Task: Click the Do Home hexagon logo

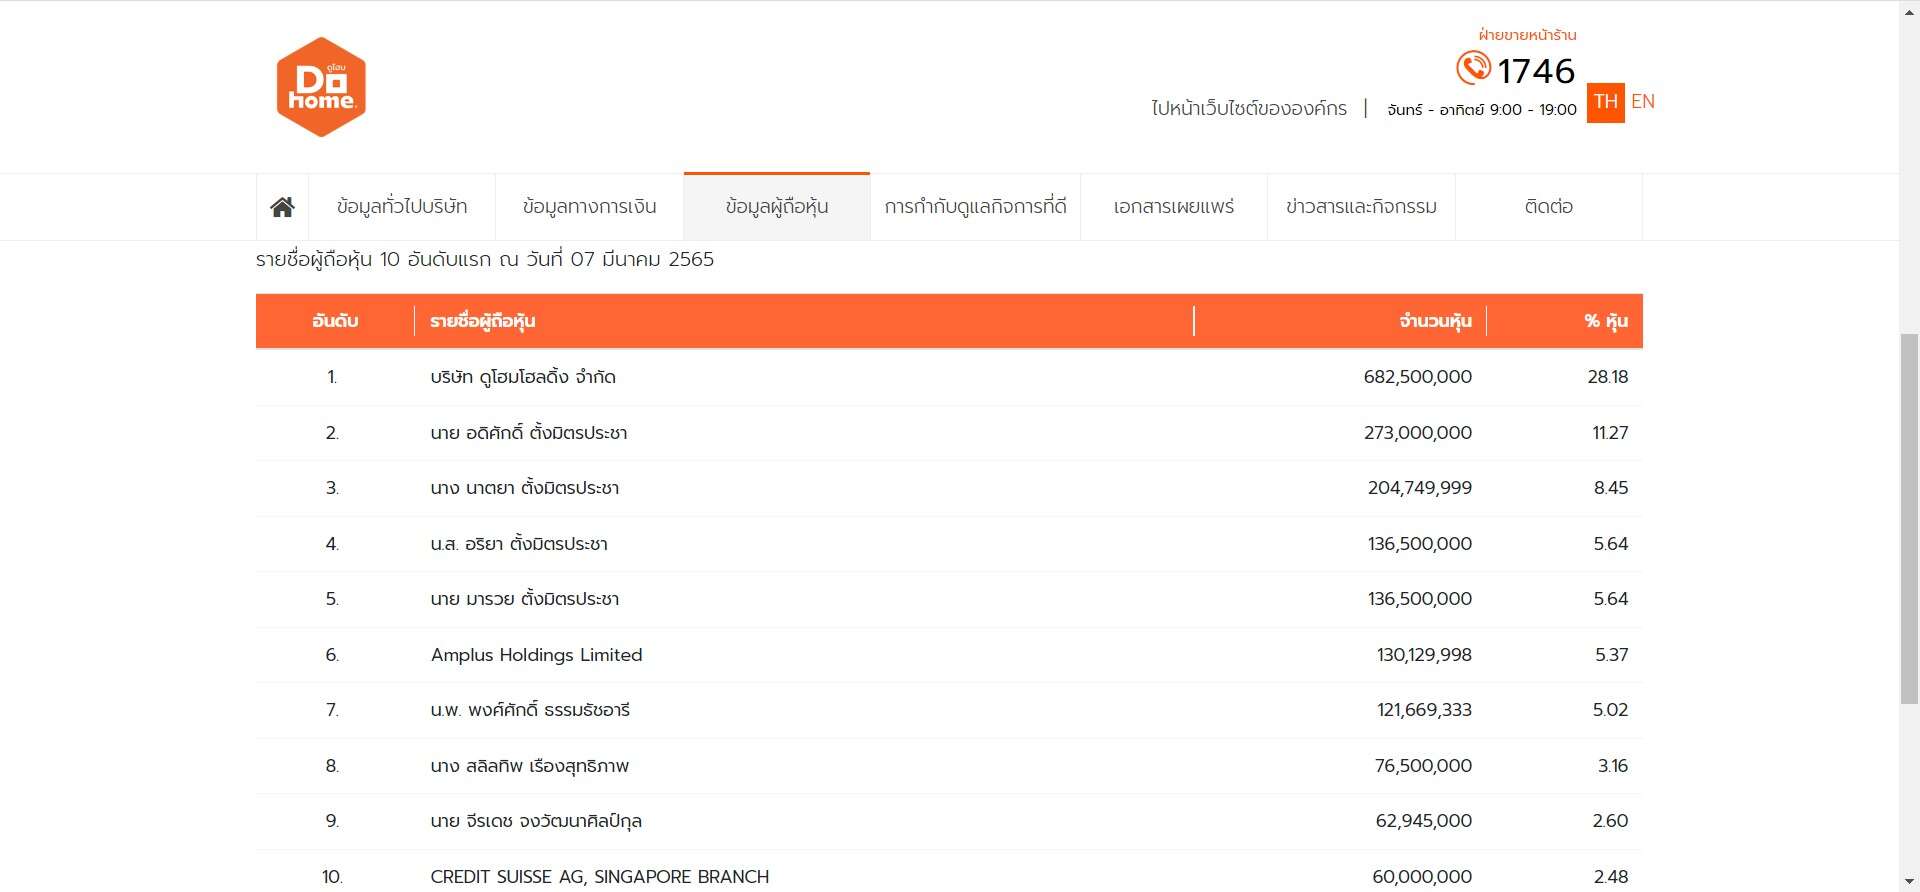Action: [321, 87]
